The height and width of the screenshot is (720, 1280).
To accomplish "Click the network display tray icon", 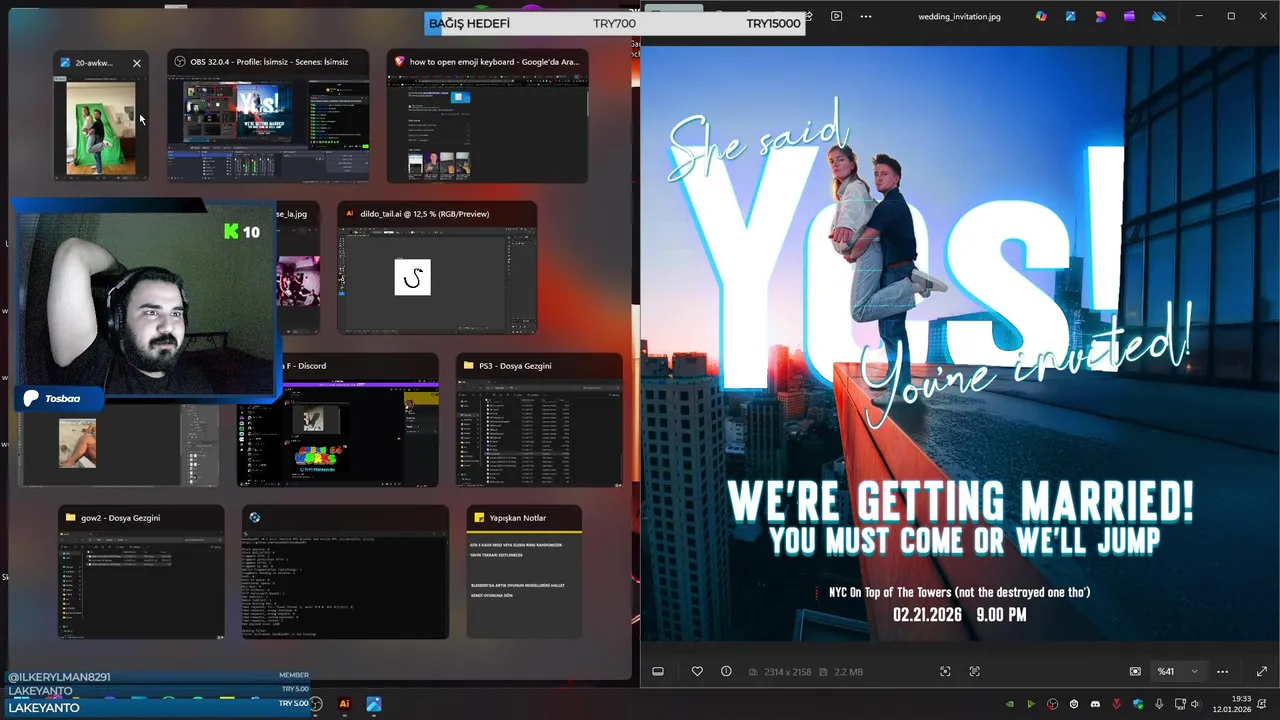I will [1180, 704].
